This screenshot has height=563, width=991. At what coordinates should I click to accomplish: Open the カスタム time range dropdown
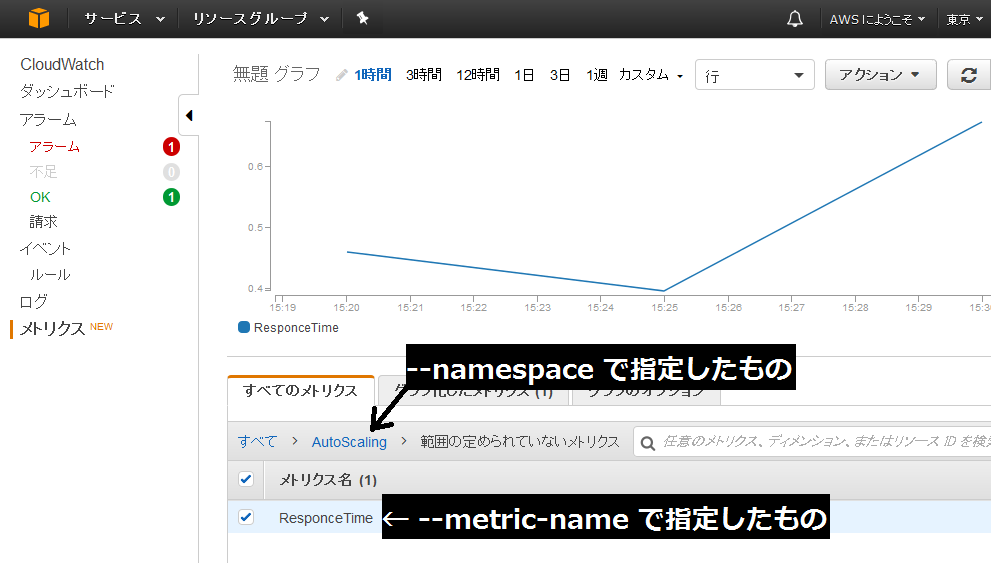coord(651,75)
